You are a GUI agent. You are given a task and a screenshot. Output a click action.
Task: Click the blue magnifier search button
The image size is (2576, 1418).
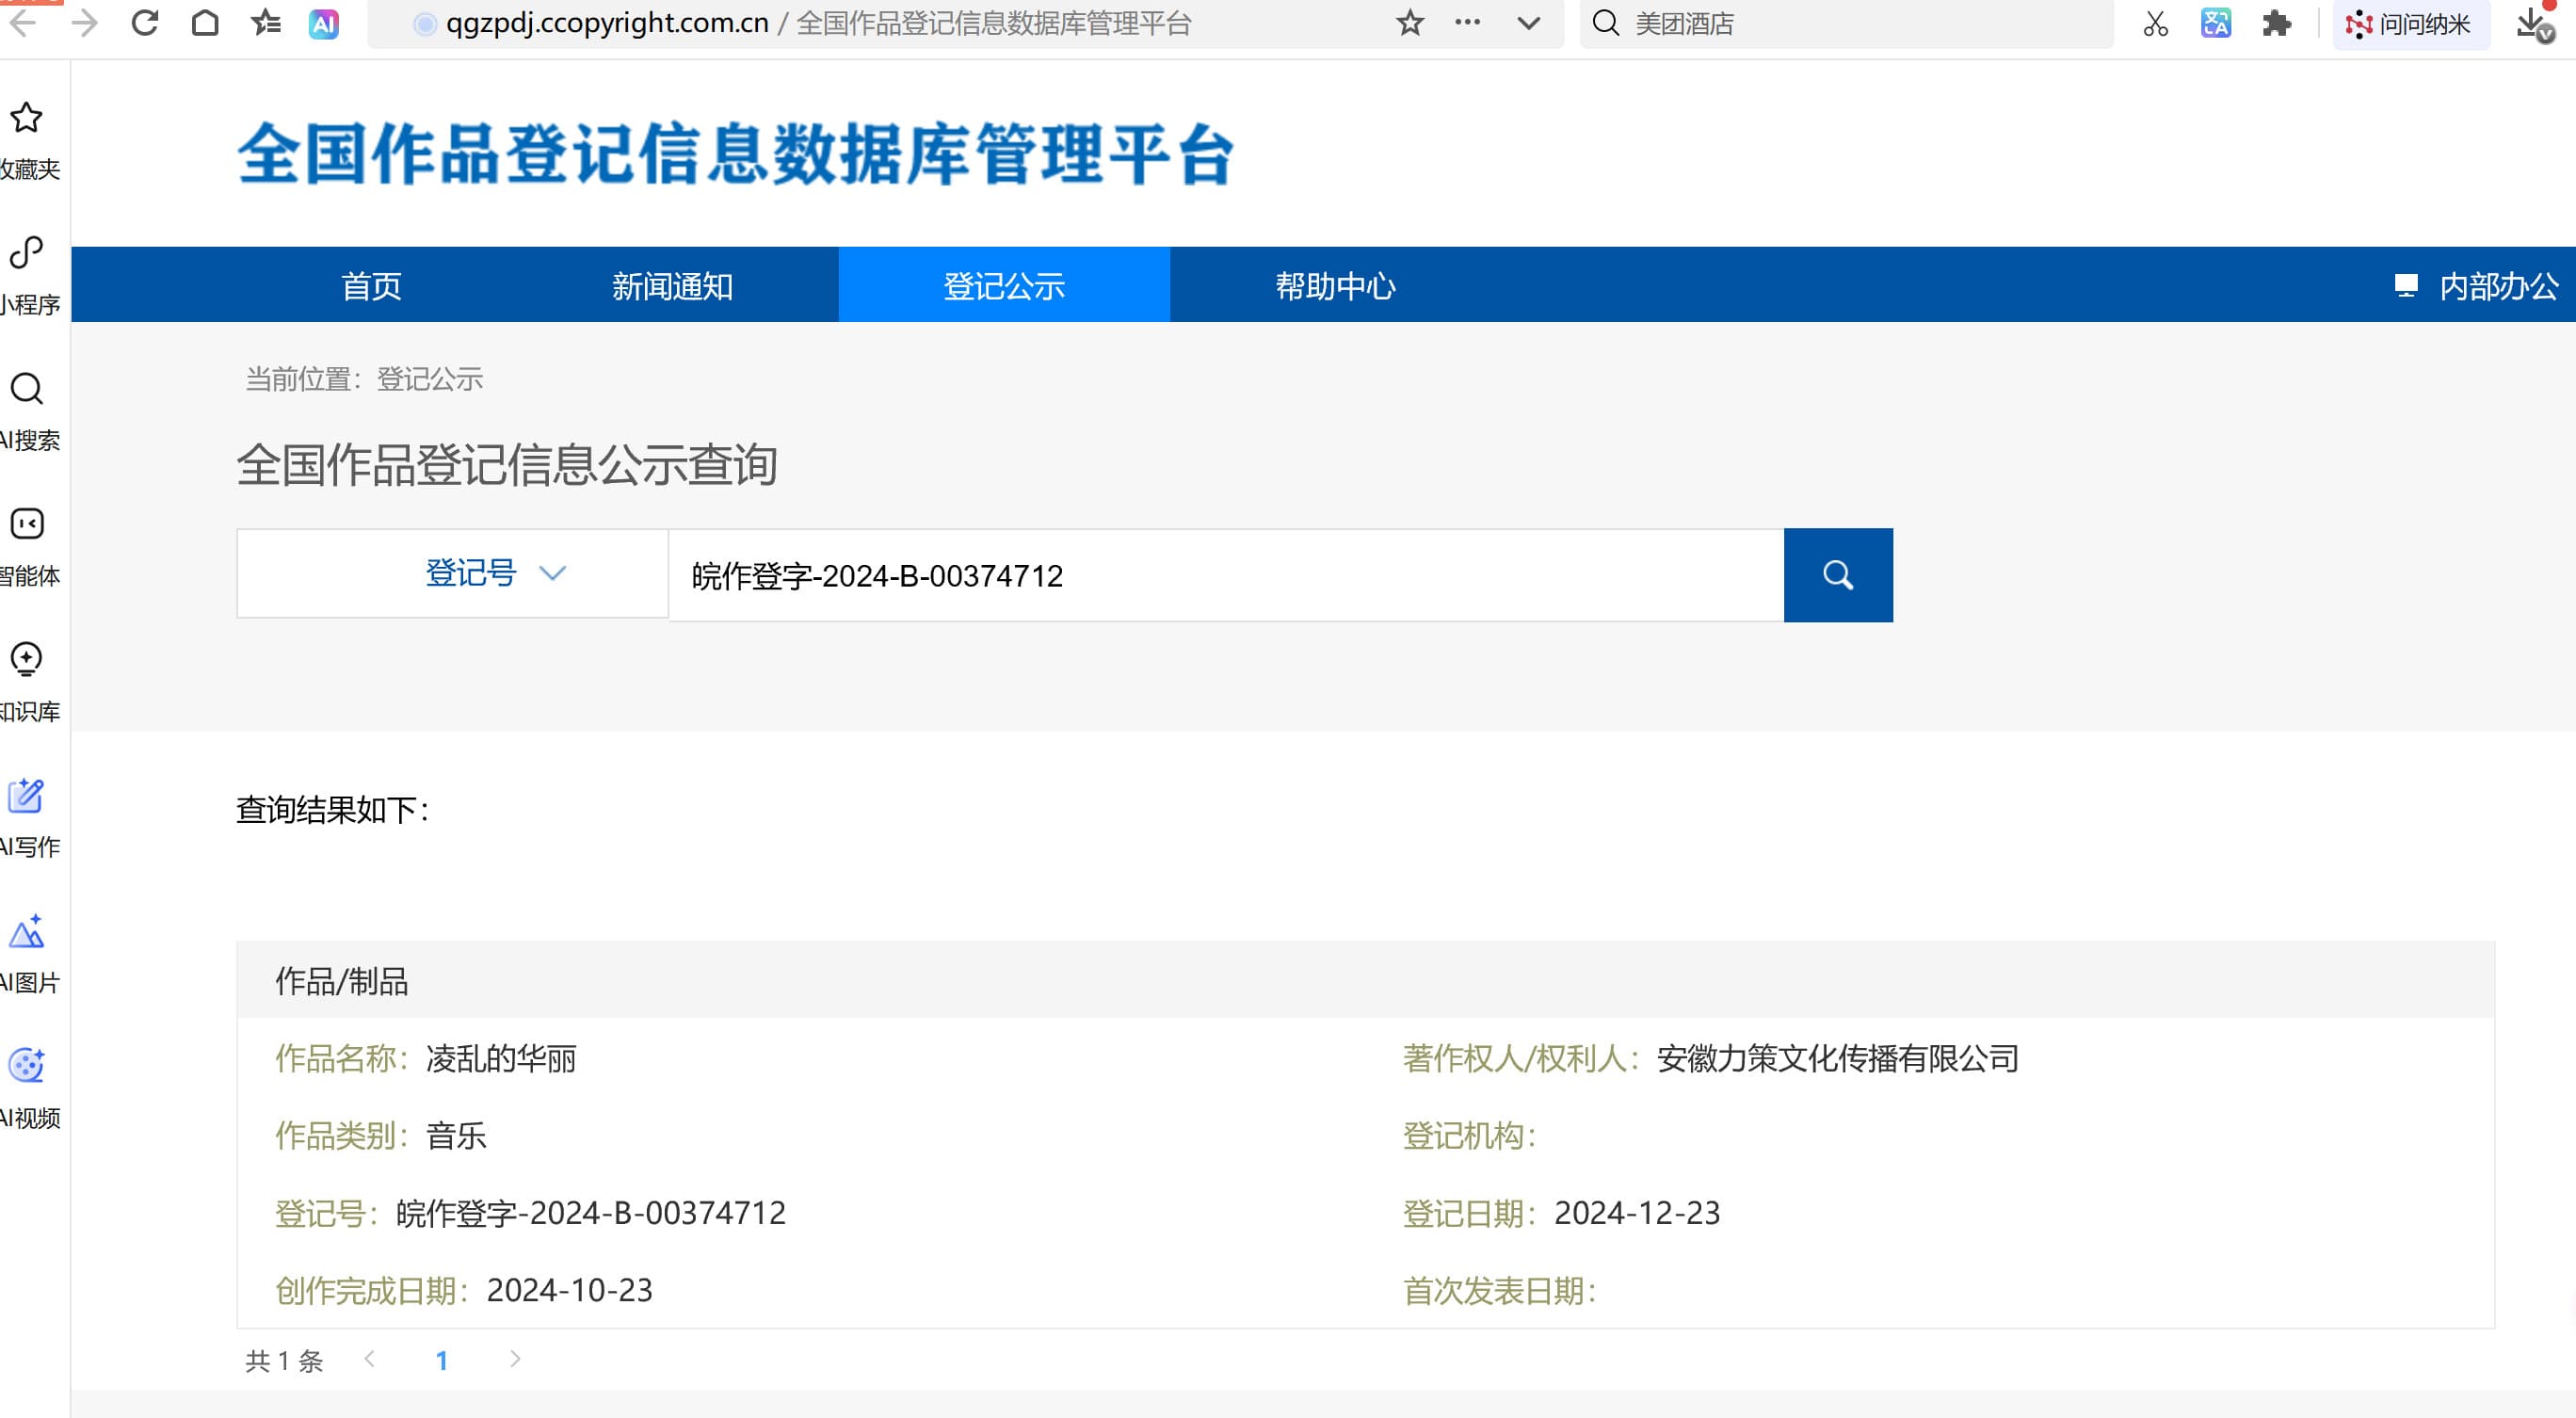1837,575
